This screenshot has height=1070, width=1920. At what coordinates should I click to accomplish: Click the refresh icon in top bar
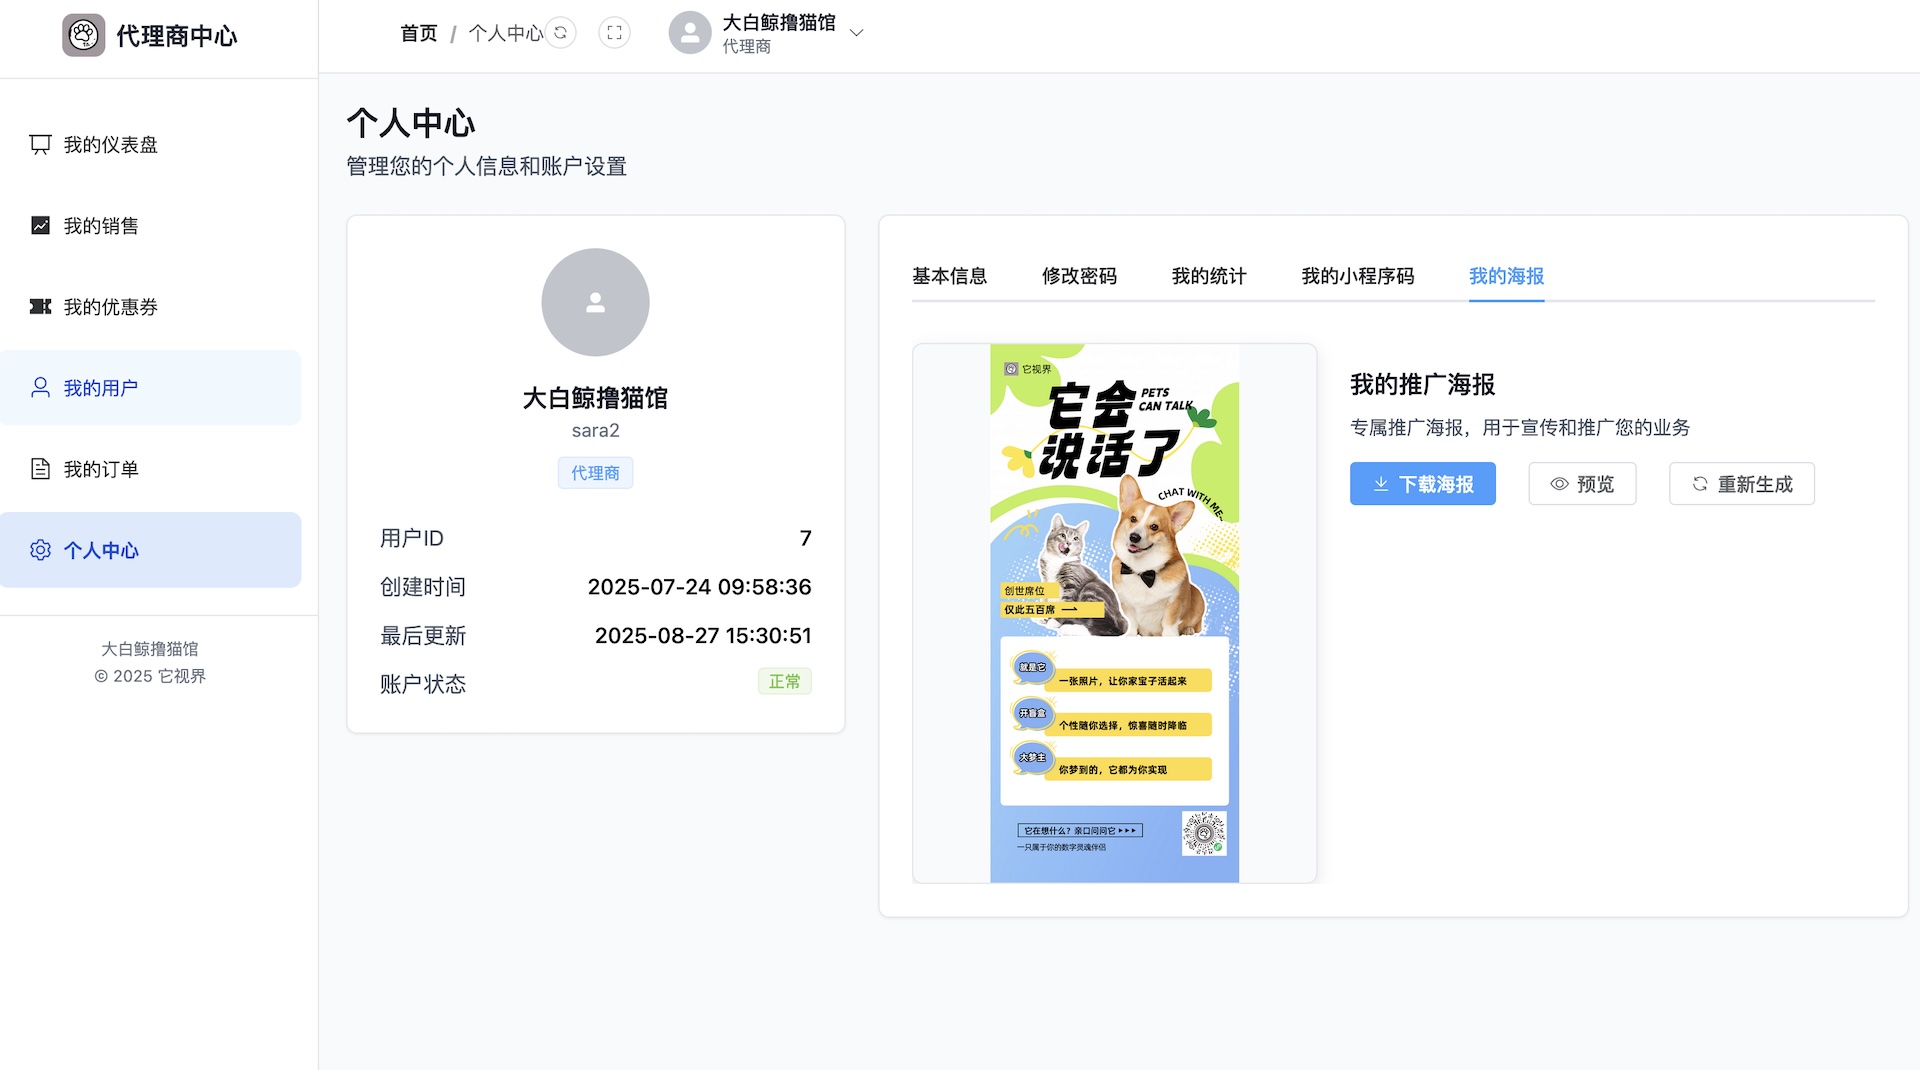[x=561, y=33]
